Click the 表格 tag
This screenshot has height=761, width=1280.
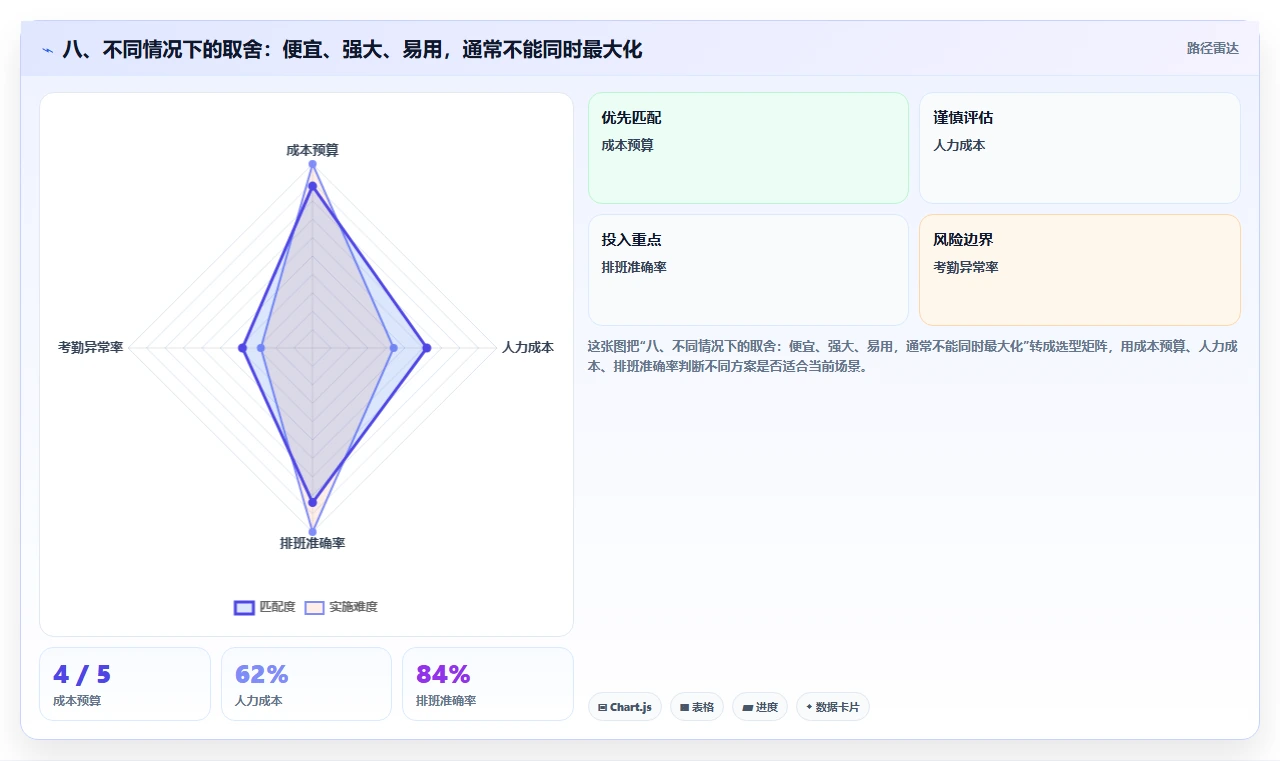[697, 707]
